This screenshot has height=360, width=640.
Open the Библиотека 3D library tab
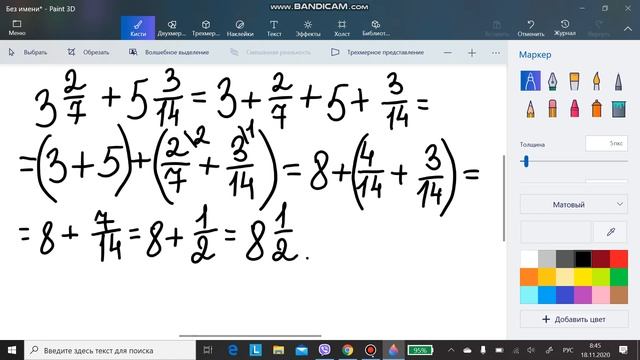(376, 28)
